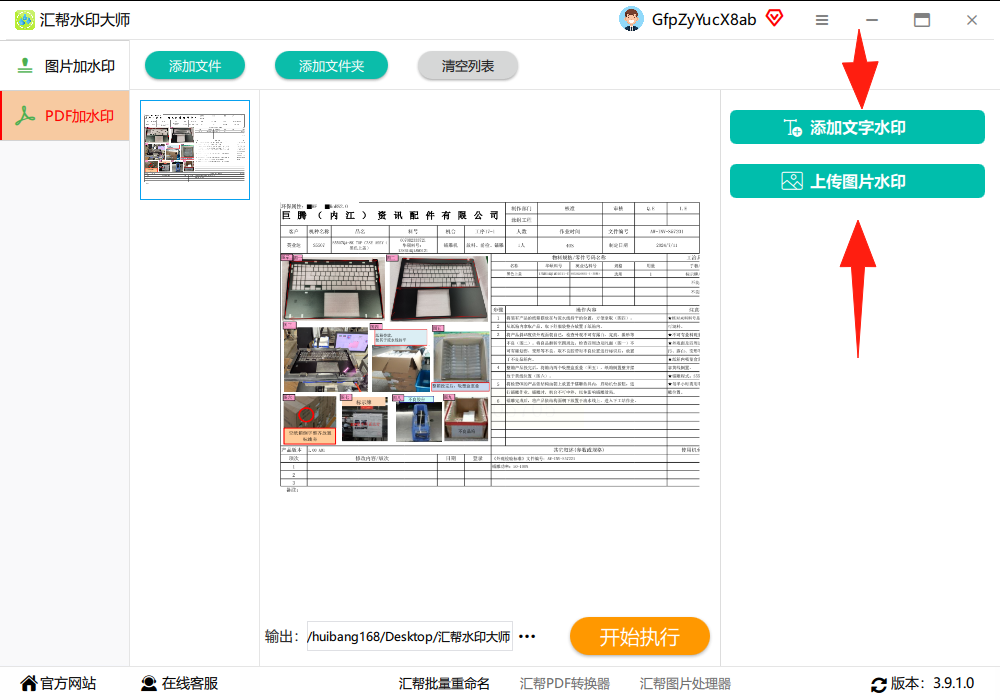1000x700 pixels.
Task: Click the version refresh icon
Action: [879, 685]
